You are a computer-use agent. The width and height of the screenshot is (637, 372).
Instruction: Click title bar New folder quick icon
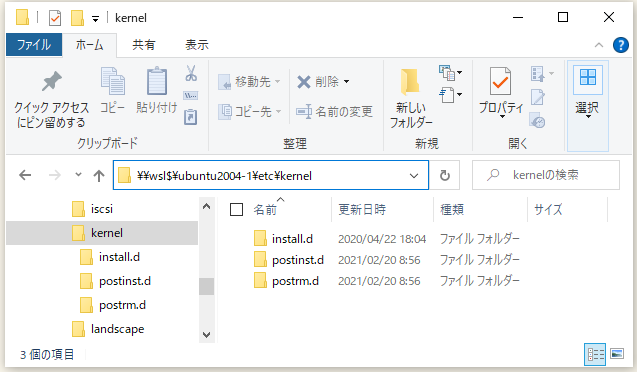[x=77, y=18]
